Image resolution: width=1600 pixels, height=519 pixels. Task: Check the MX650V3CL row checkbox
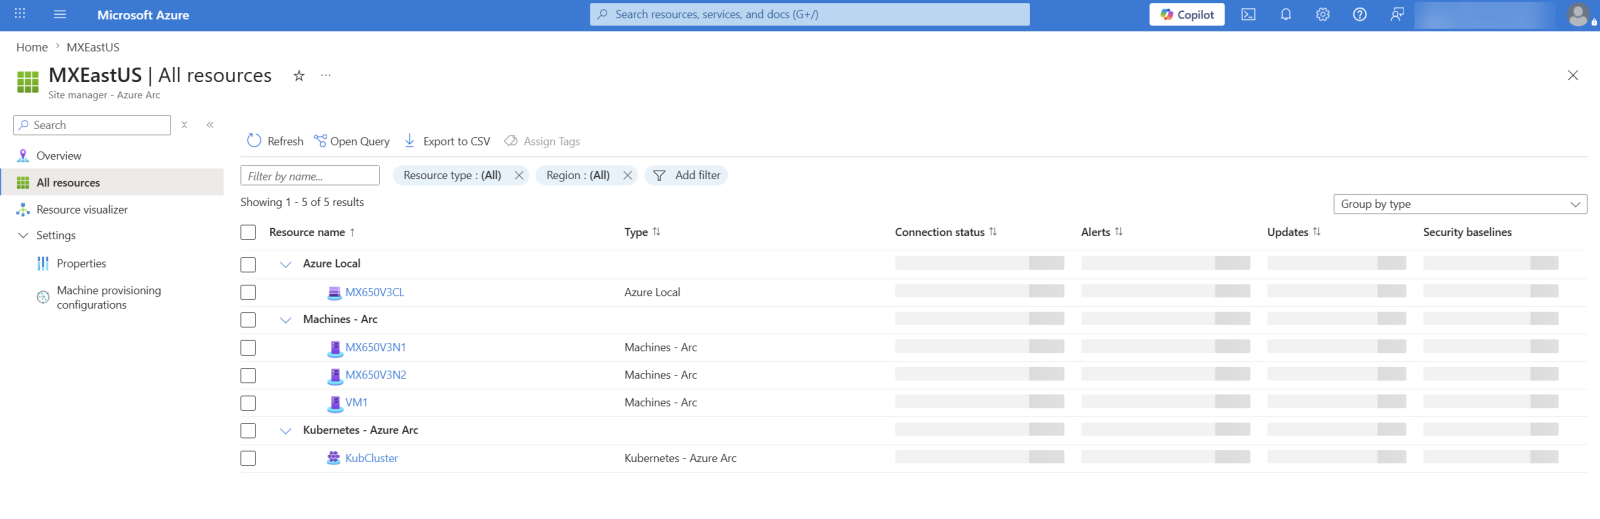point(248,292)
